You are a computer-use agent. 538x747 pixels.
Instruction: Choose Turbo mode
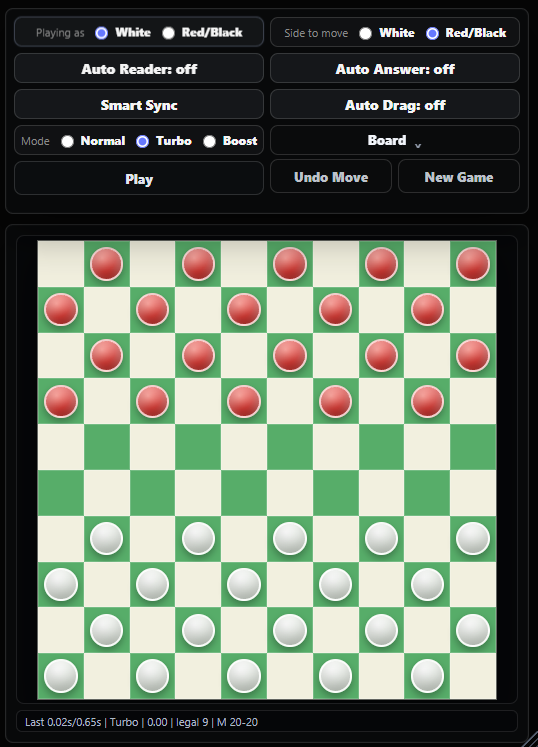(x=142, y=141)
